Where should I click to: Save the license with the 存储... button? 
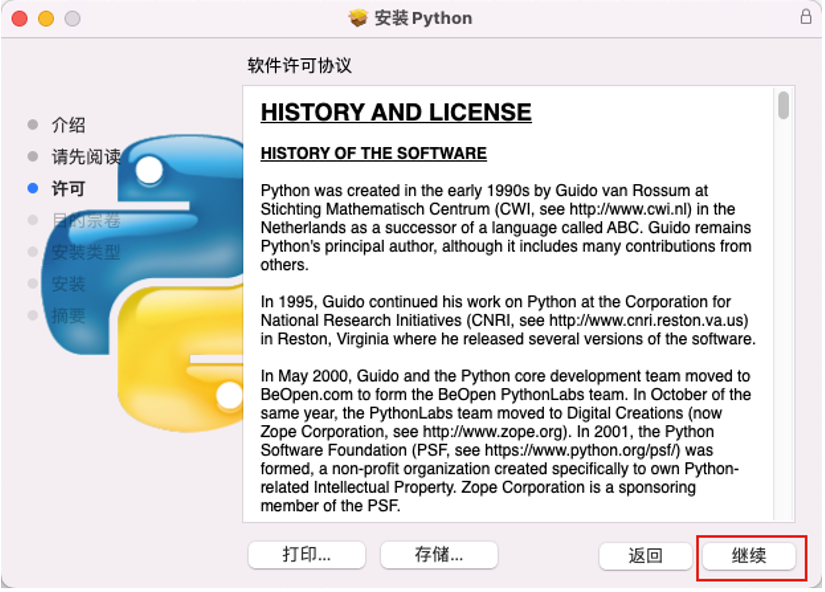439,555
